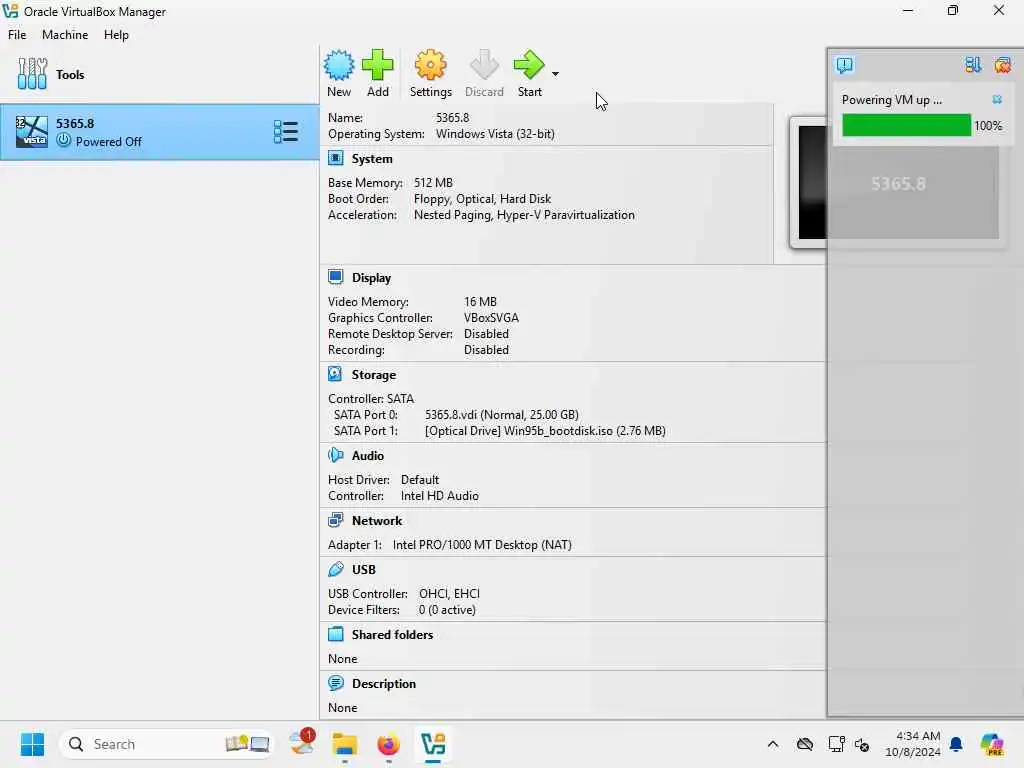Image resolution: width=1024 pixels, height=768 pixels.
Task: Open the Storage section header
Action: coord(374,375)
